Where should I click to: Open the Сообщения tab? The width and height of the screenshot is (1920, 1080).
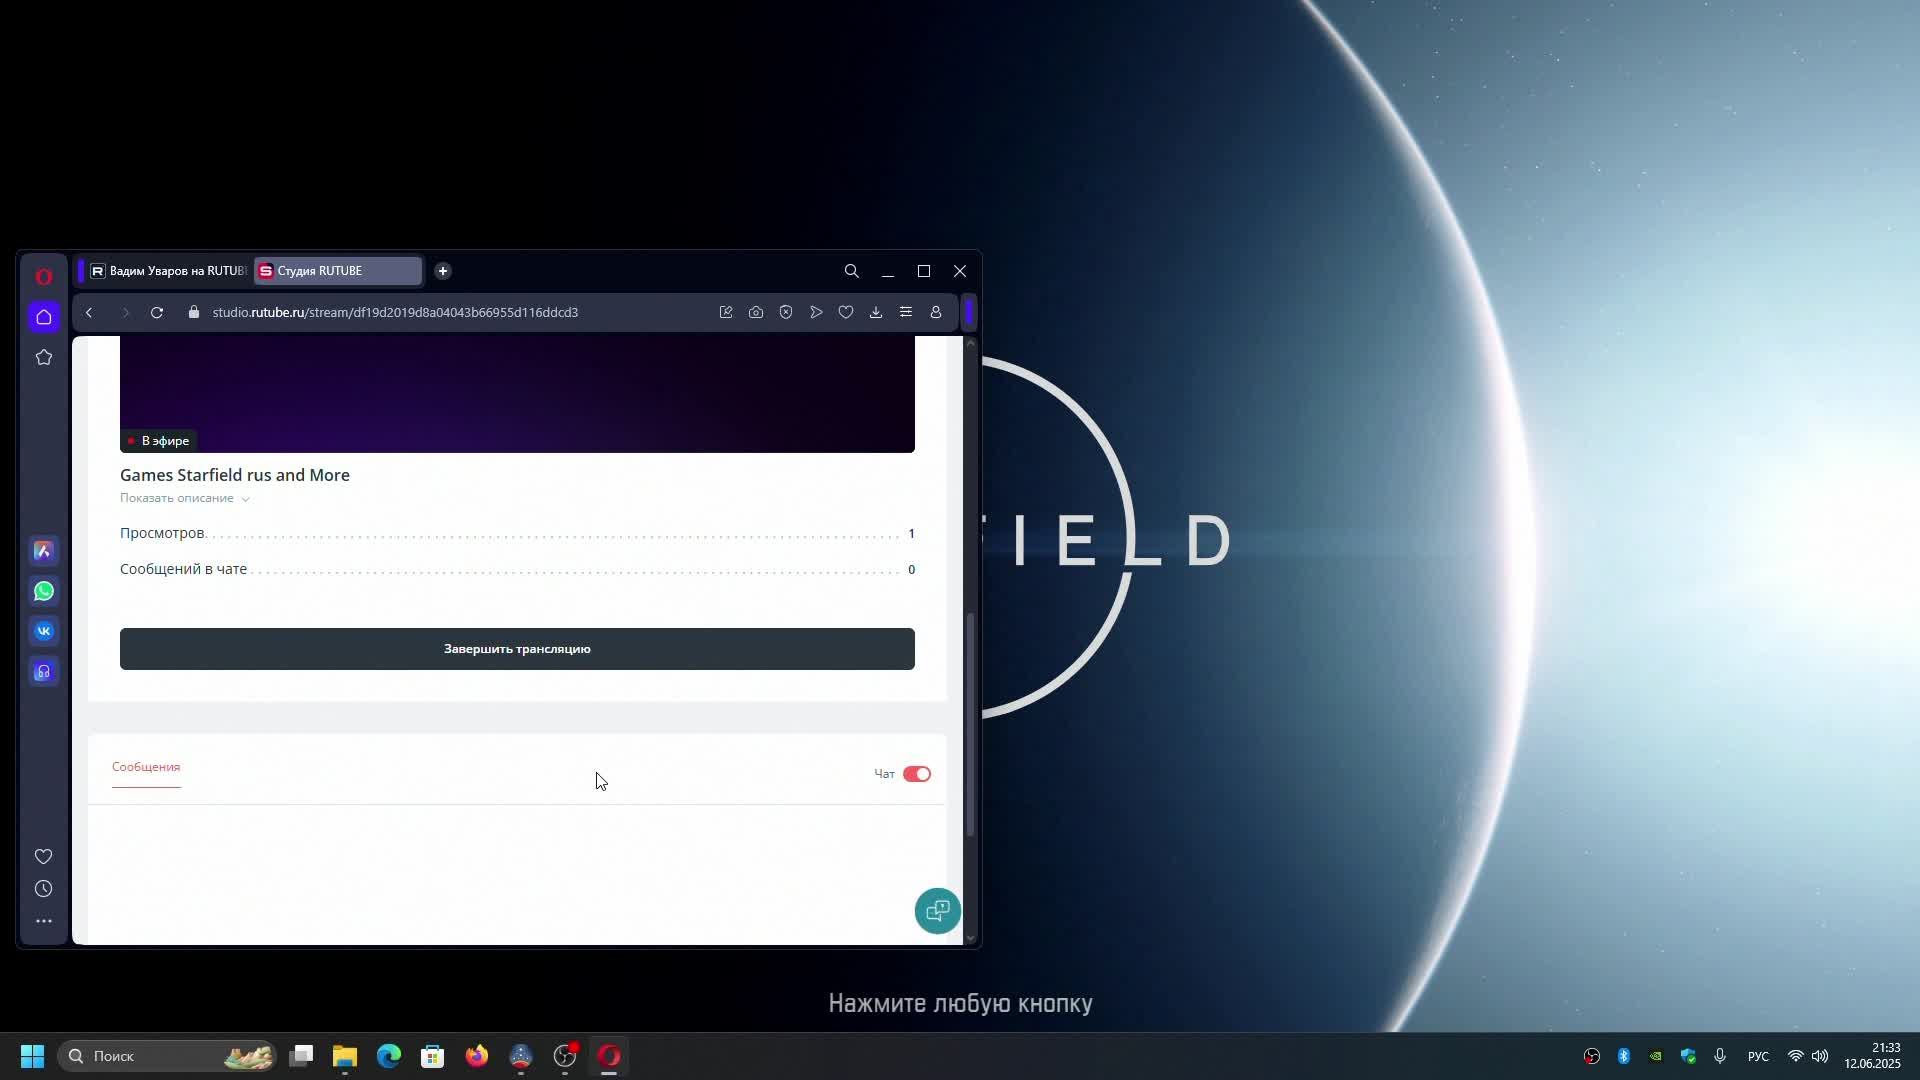click(146, 767)
